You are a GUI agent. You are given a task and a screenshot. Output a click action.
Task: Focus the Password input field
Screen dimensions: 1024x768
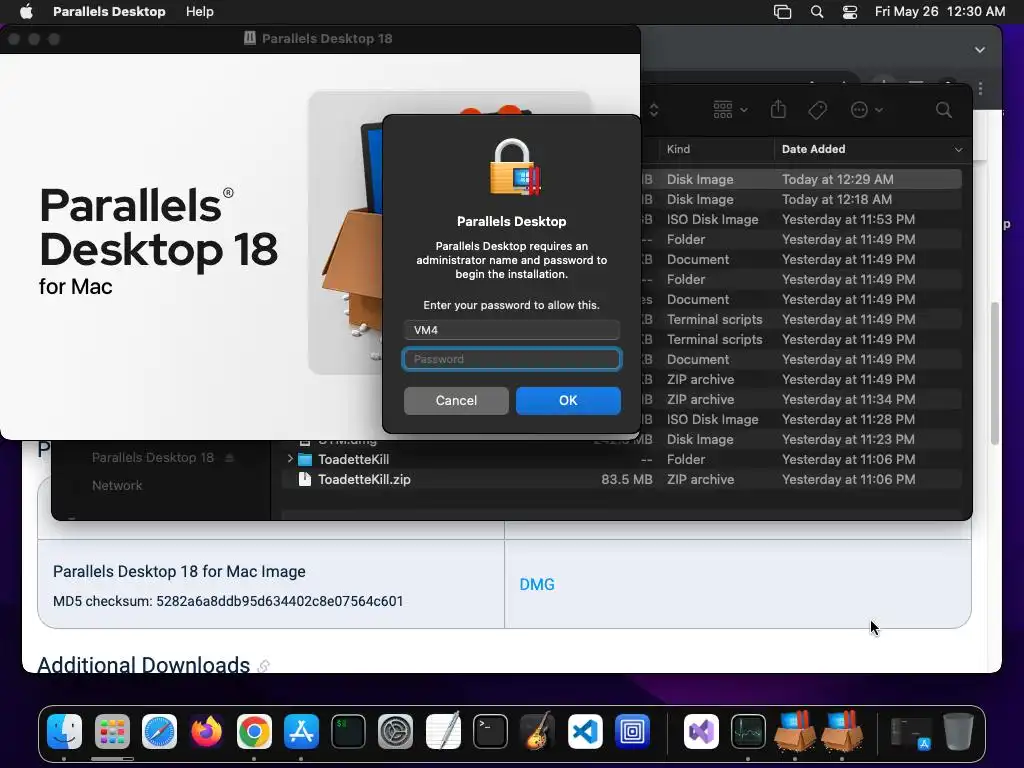point(511,359)
